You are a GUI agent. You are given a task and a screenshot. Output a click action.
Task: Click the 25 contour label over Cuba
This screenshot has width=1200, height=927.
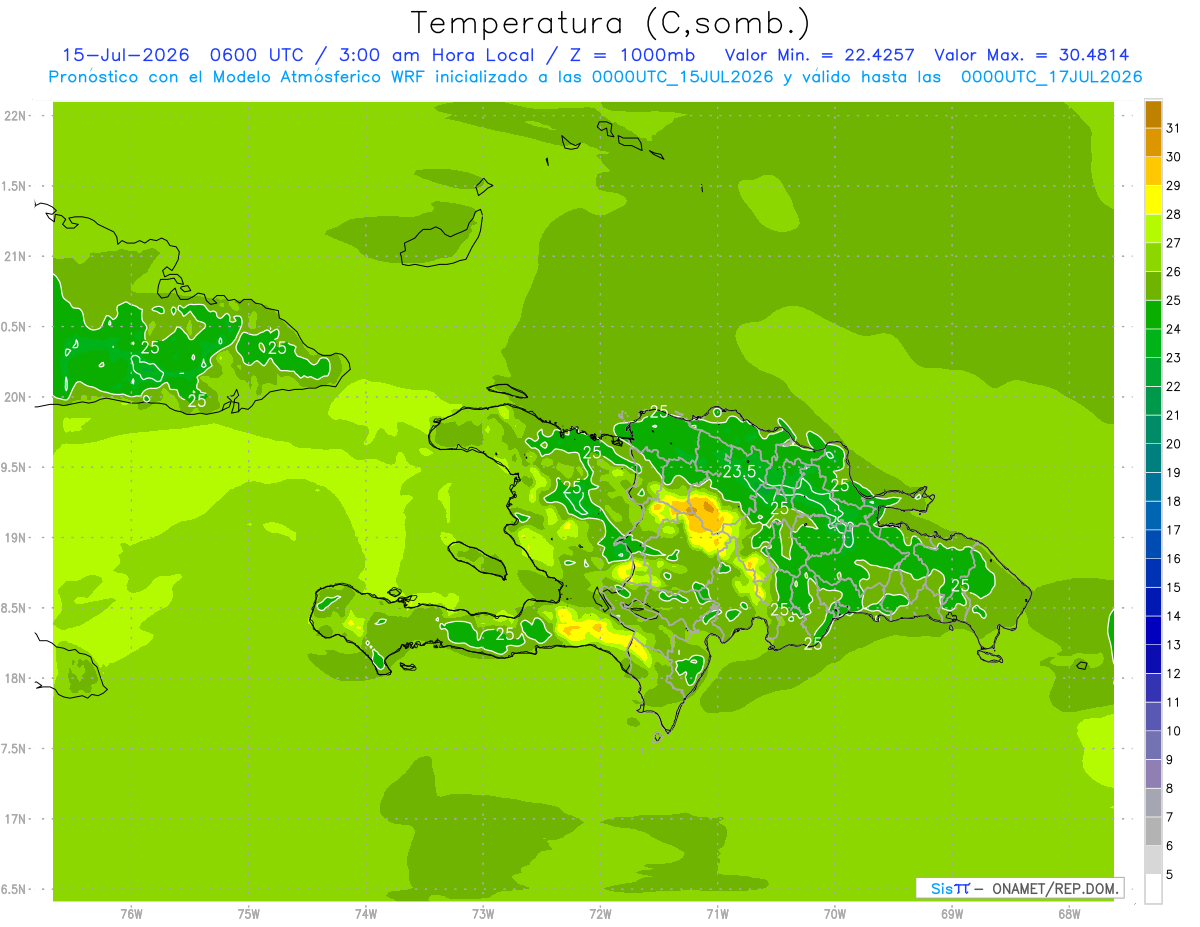click(x=150, y=347)
